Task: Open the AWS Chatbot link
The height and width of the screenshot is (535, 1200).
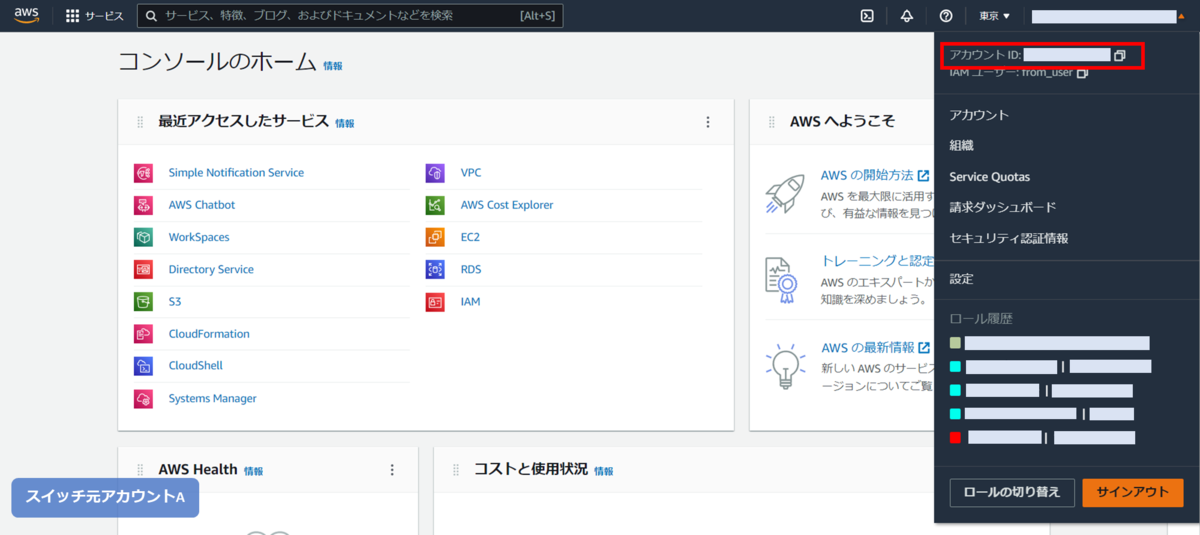Action: tap(202, 205)
